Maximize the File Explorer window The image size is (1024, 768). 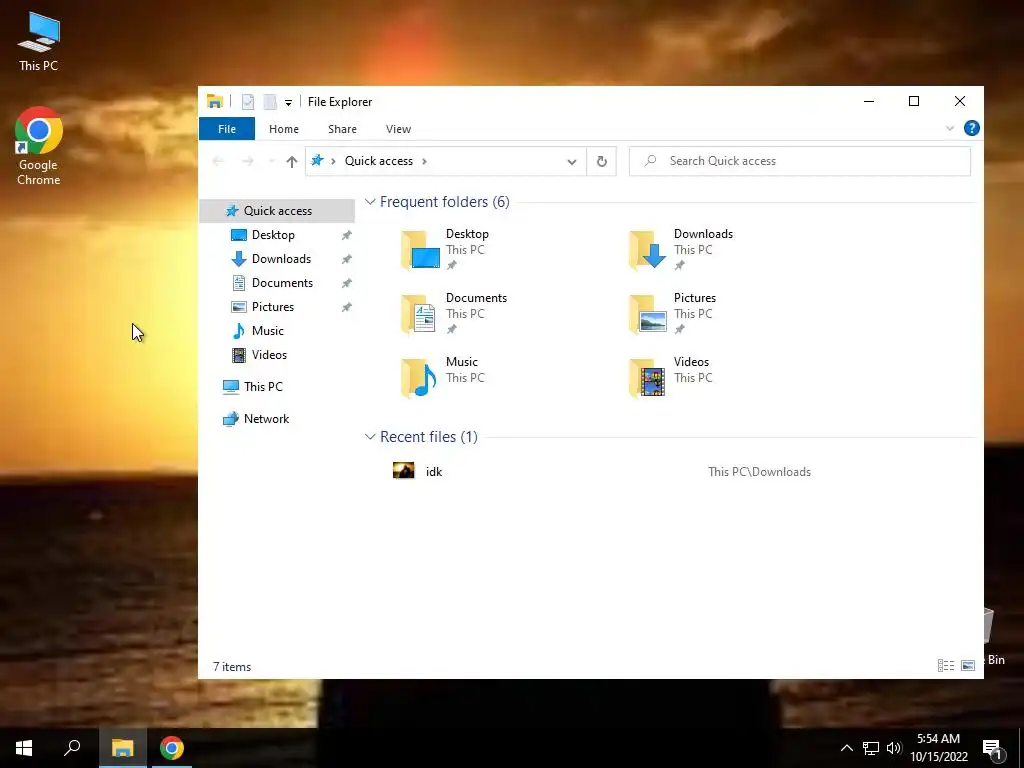914,101
